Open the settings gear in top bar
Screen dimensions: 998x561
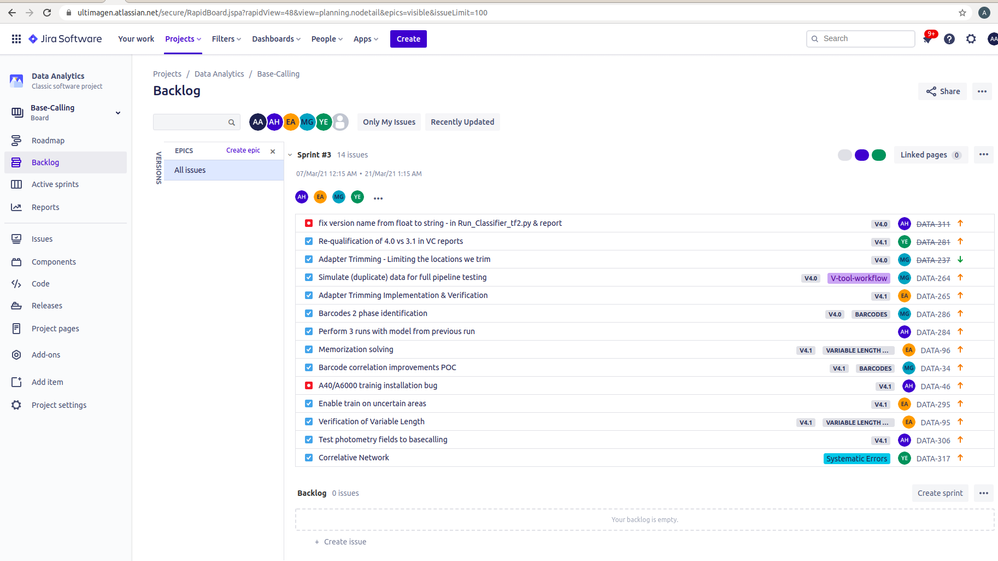tap(971, 39)
